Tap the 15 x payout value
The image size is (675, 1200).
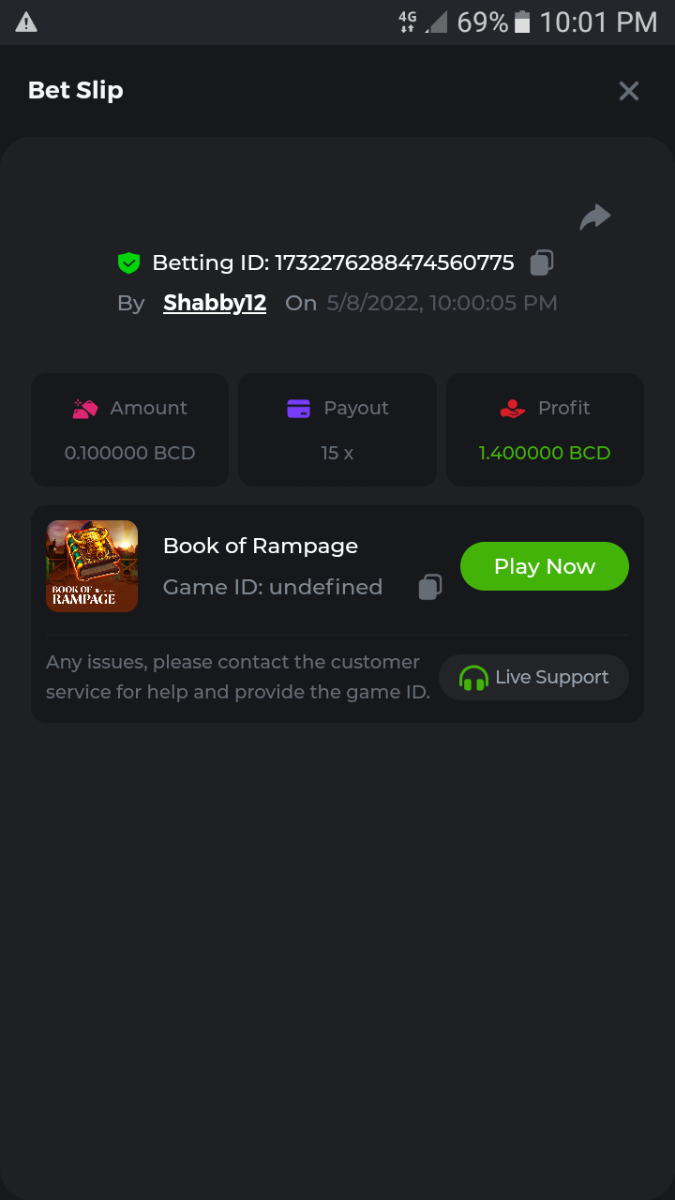click(x=337, y=453)
